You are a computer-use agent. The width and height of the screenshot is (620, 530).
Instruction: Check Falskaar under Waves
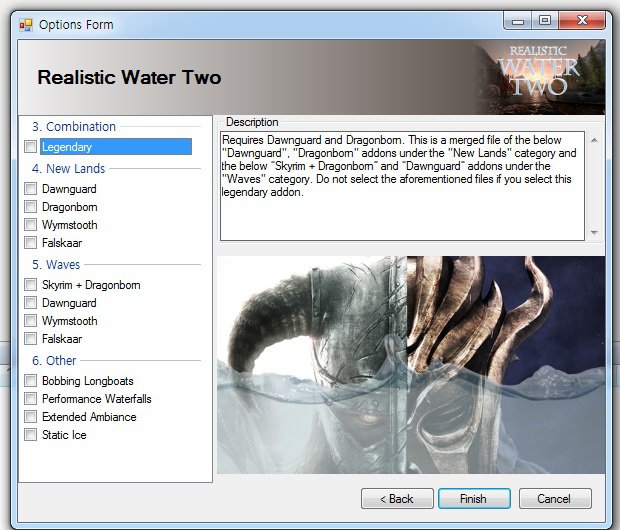point(31,339)
